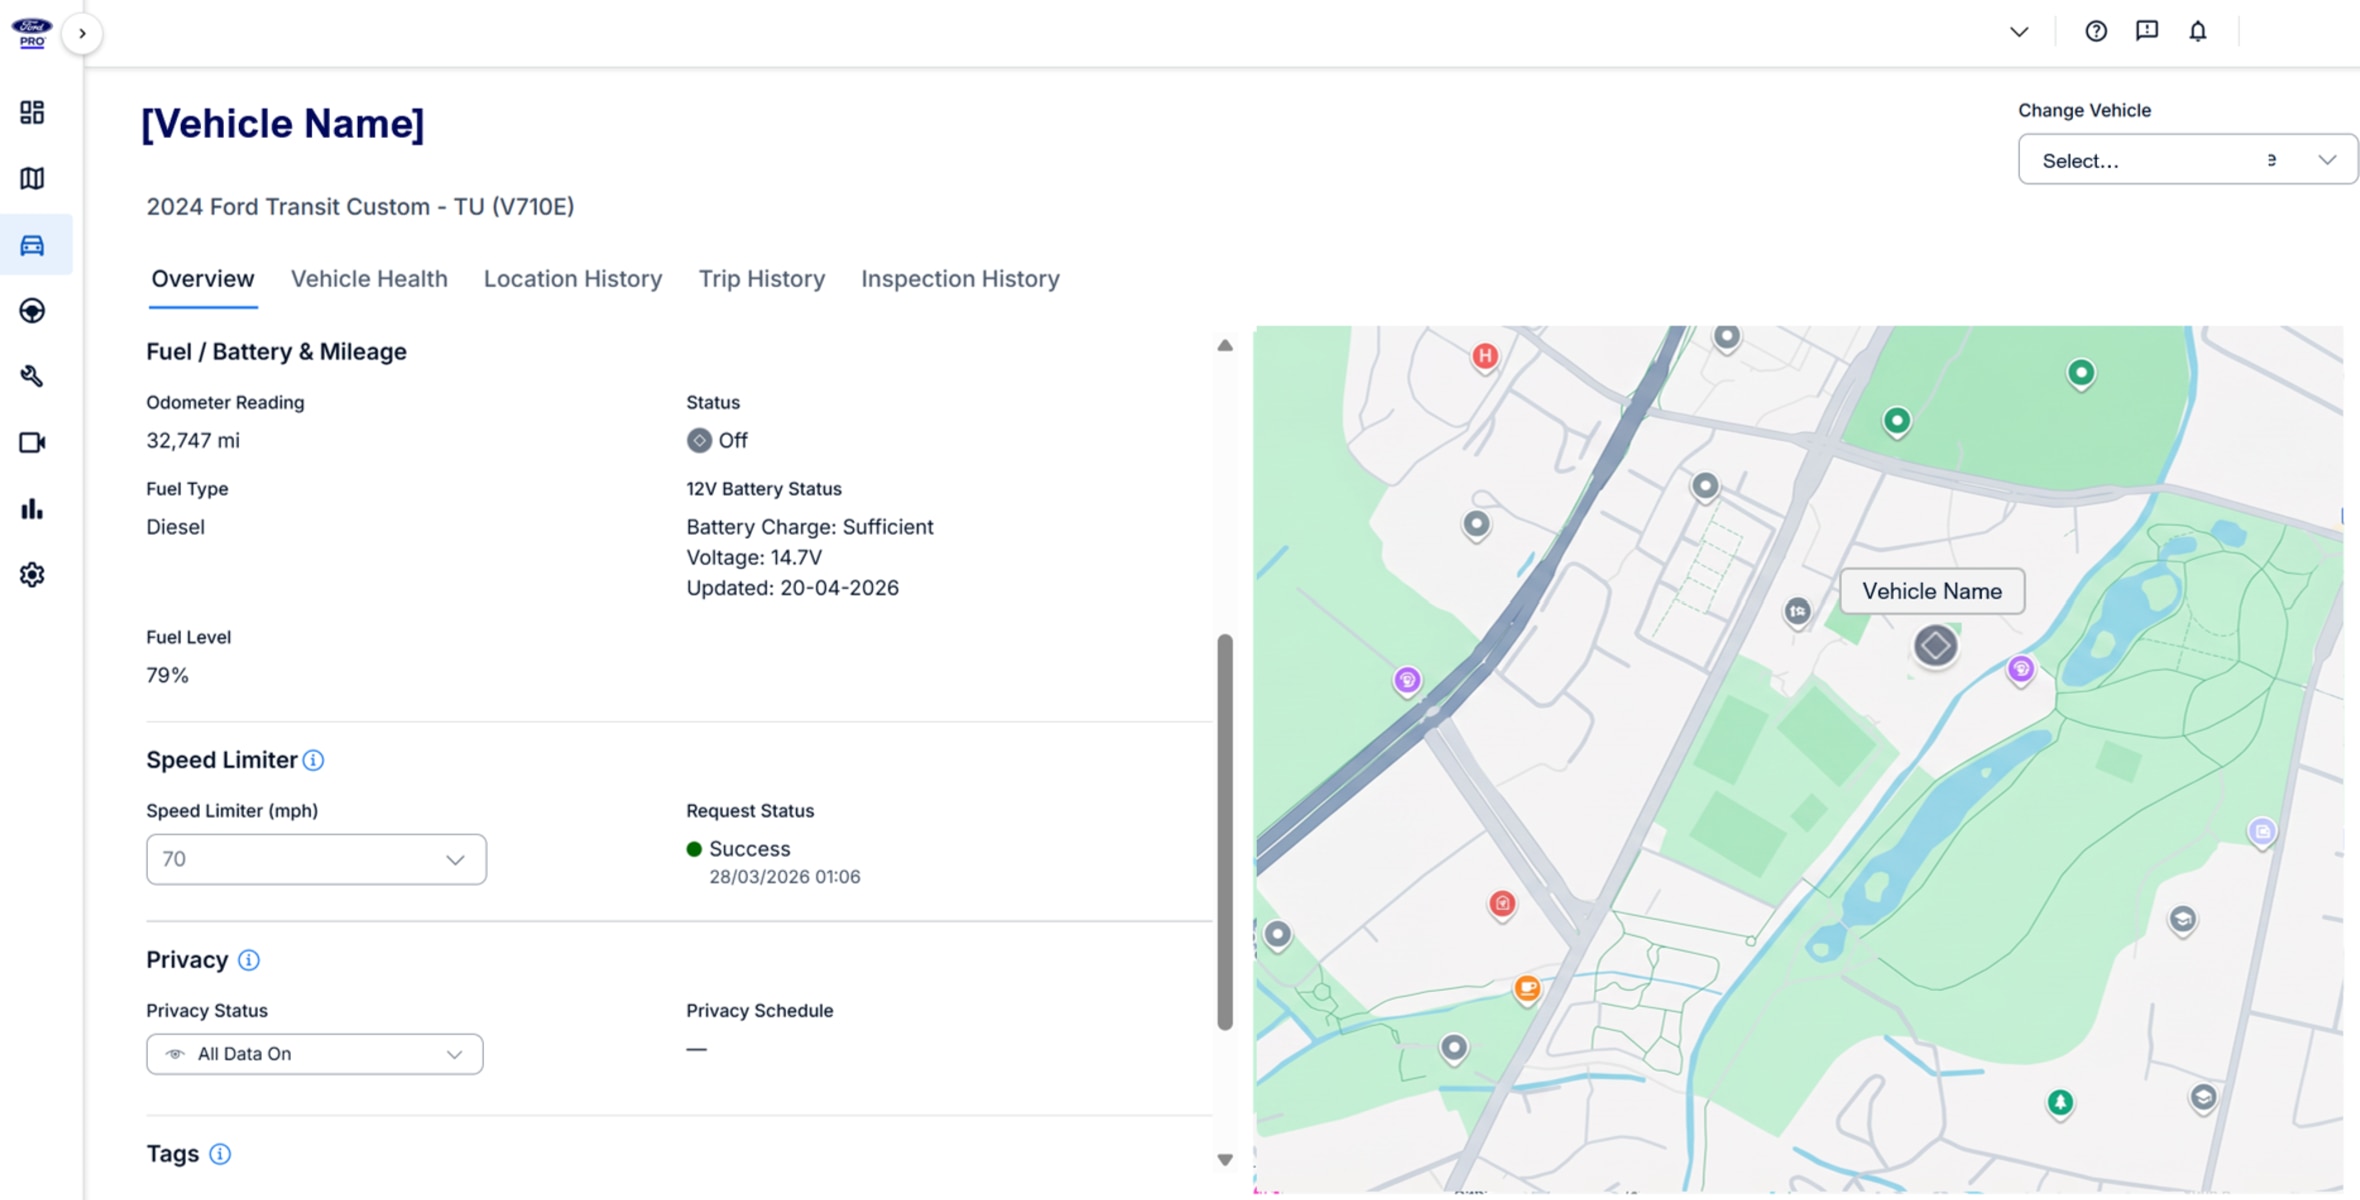The height and width of the screenshot is (1200, 2360).
Task: Click the scroll up arrow of overview panel
Action: point(1225,346)
